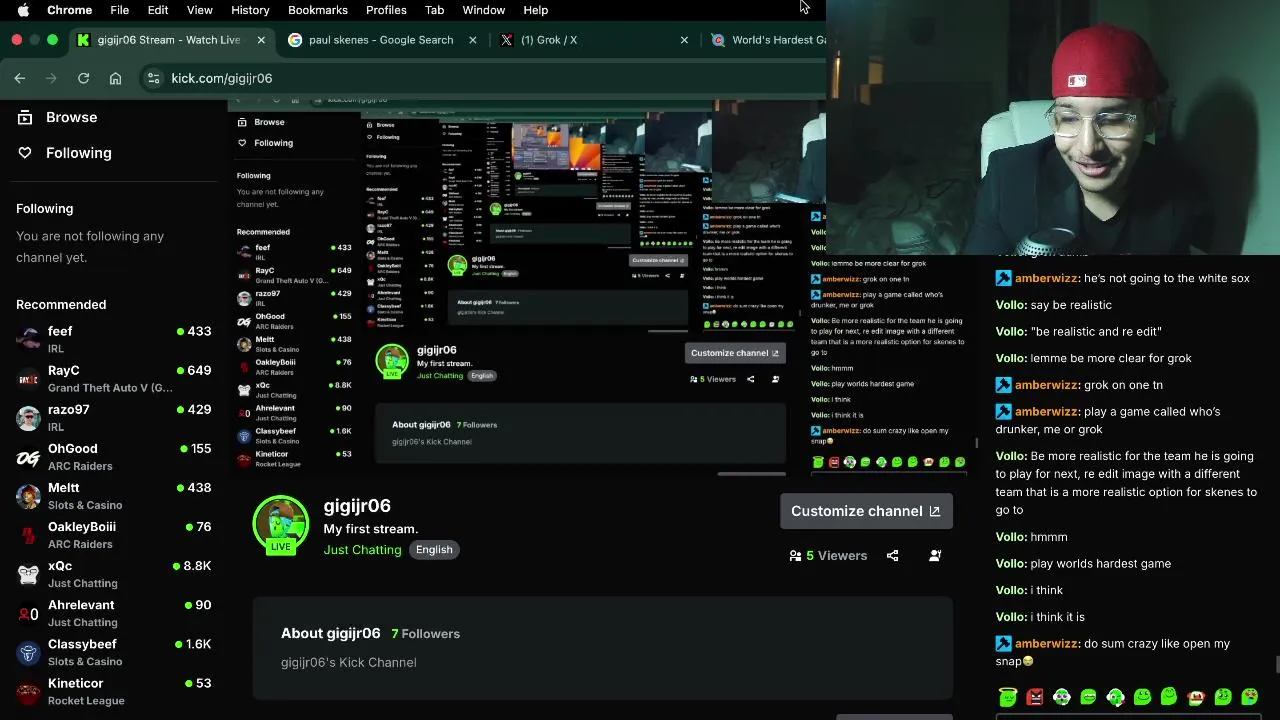
Task: Open the OhGood recommended channel
Action: pos(114,456)
